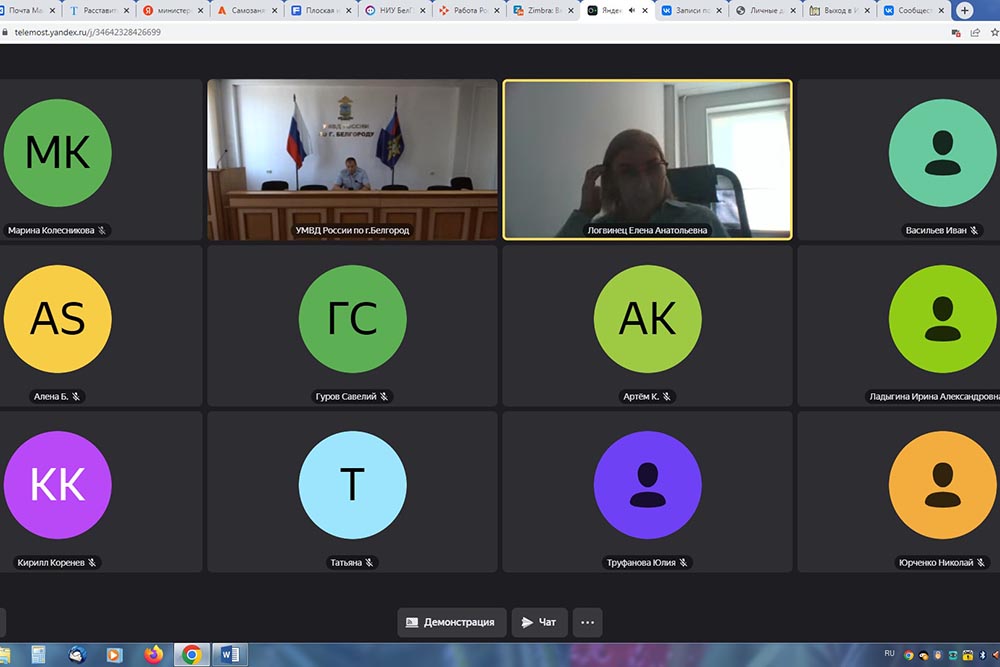Open the Чат panel
The width and height of the screenshot is (1000, 667).
point(539,622)
